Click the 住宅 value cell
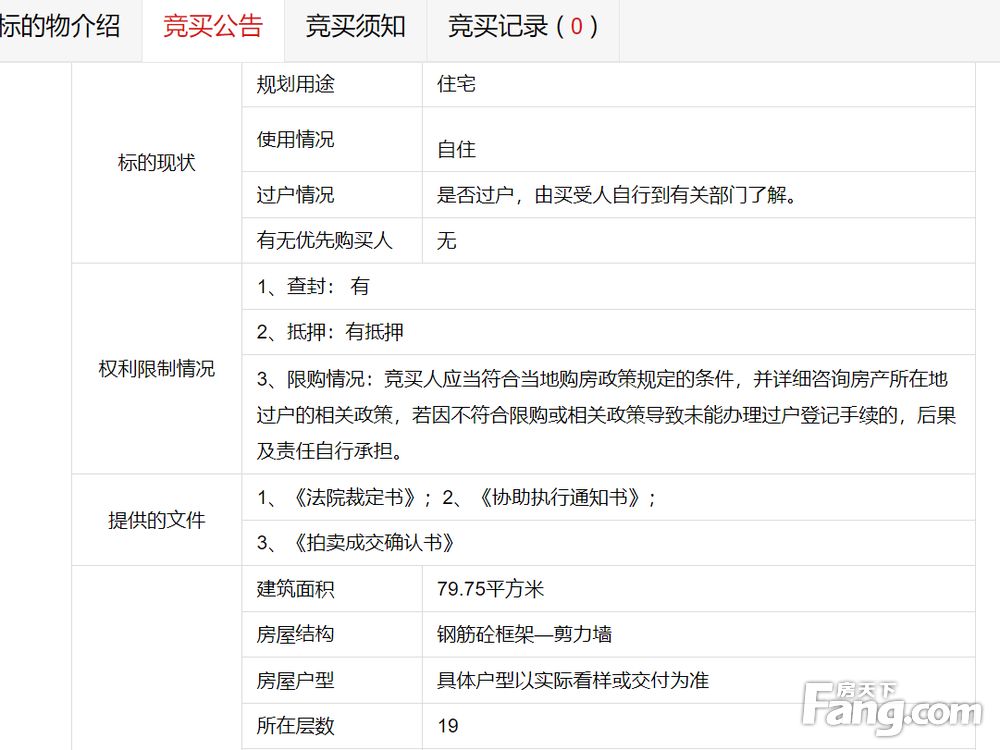This screenshot has height=750, width=1000. coord(698,84)
